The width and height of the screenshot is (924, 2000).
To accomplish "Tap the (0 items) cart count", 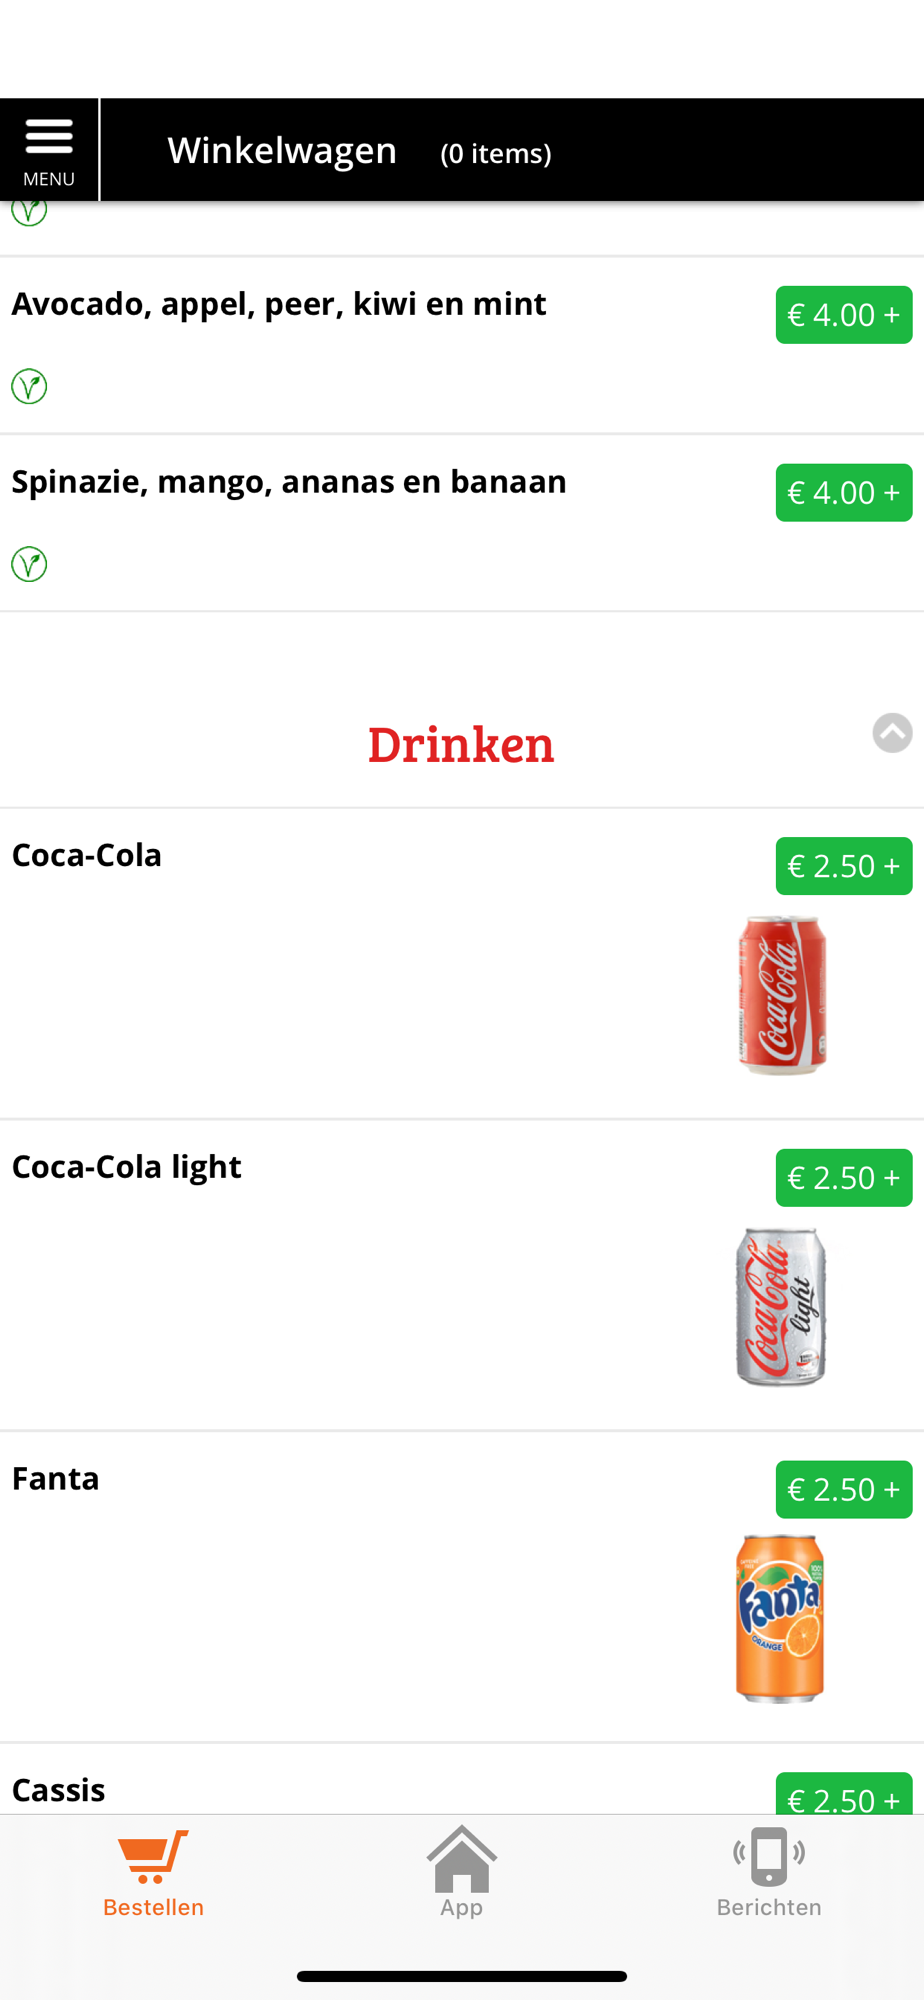I will pos(496,153).
